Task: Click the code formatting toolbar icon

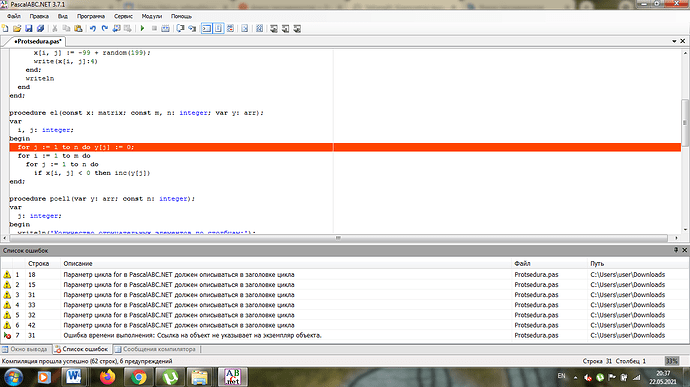Action: [245, 29]
